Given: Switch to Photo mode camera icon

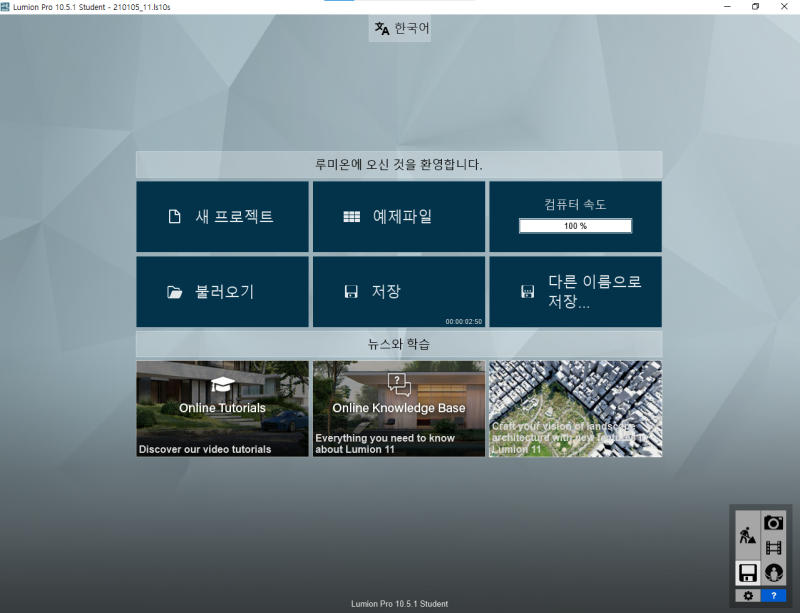Looking at the screenshot, I should (773, 523).
